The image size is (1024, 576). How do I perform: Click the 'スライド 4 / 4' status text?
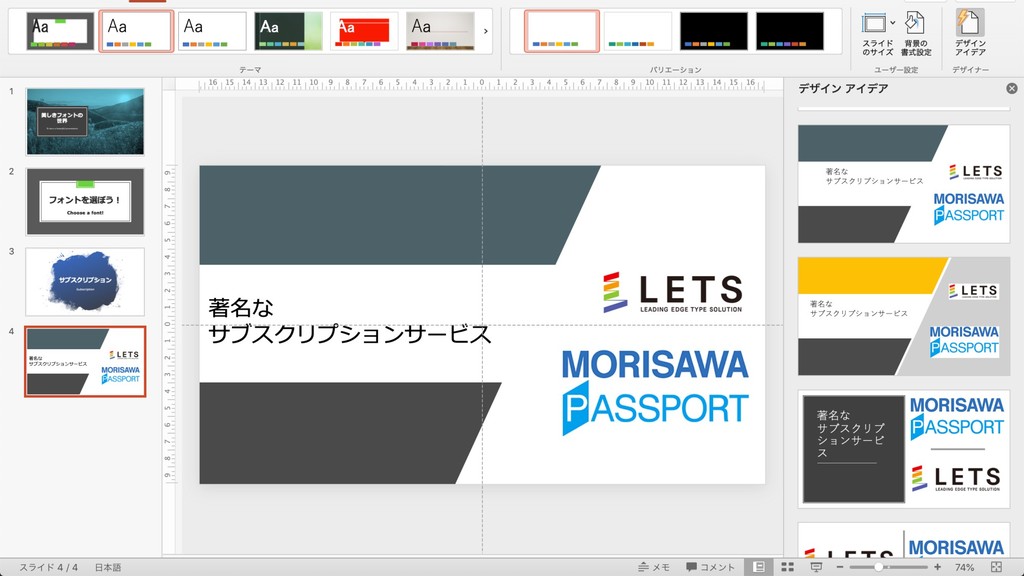click(x=48, y=567)
